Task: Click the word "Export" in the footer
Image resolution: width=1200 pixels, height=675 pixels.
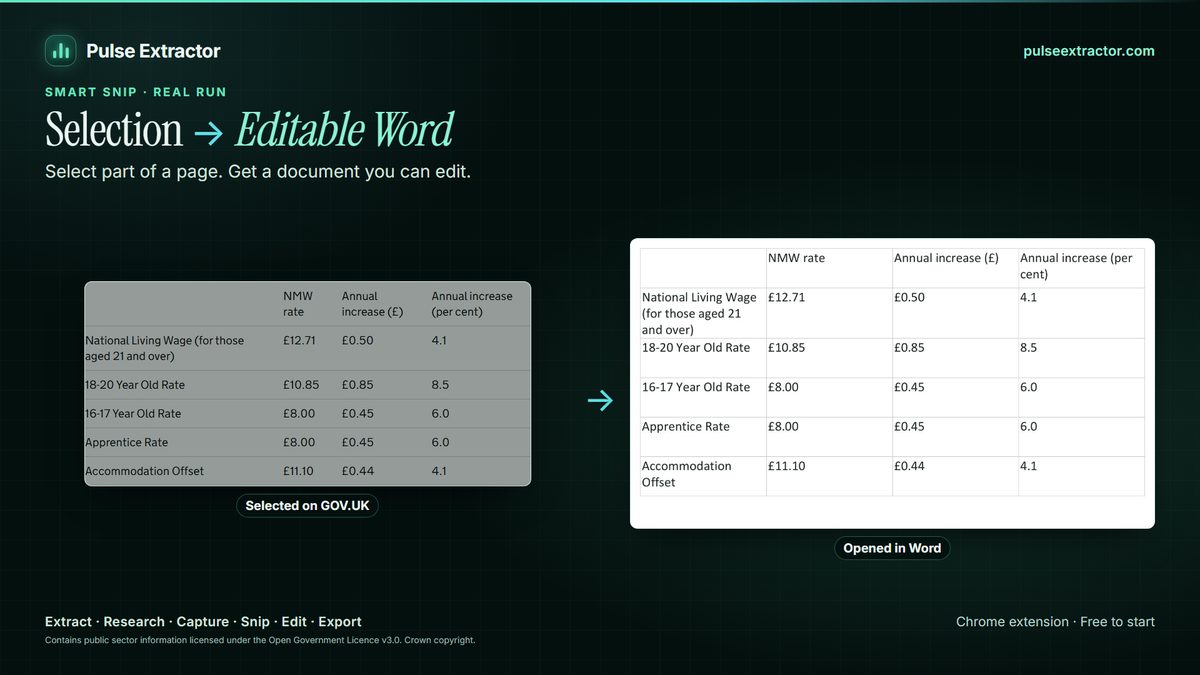Action: (340, 622)
